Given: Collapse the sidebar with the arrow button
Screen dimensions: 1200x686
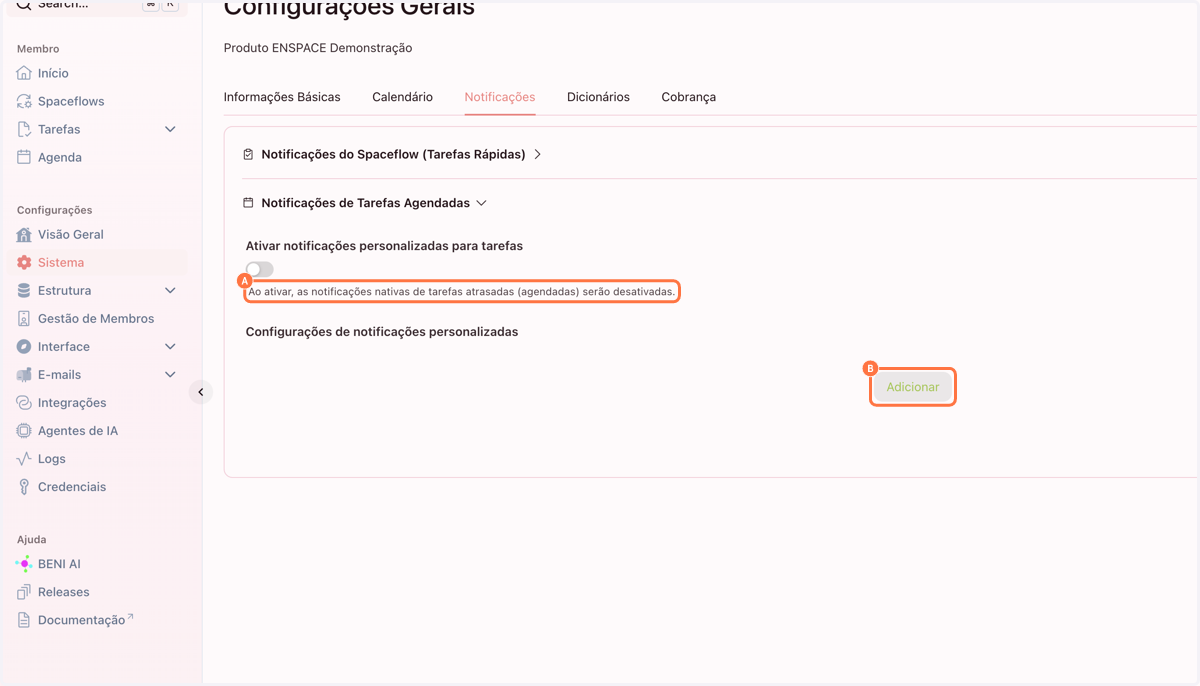Looking at the screenshot, I should pos(201,392).
